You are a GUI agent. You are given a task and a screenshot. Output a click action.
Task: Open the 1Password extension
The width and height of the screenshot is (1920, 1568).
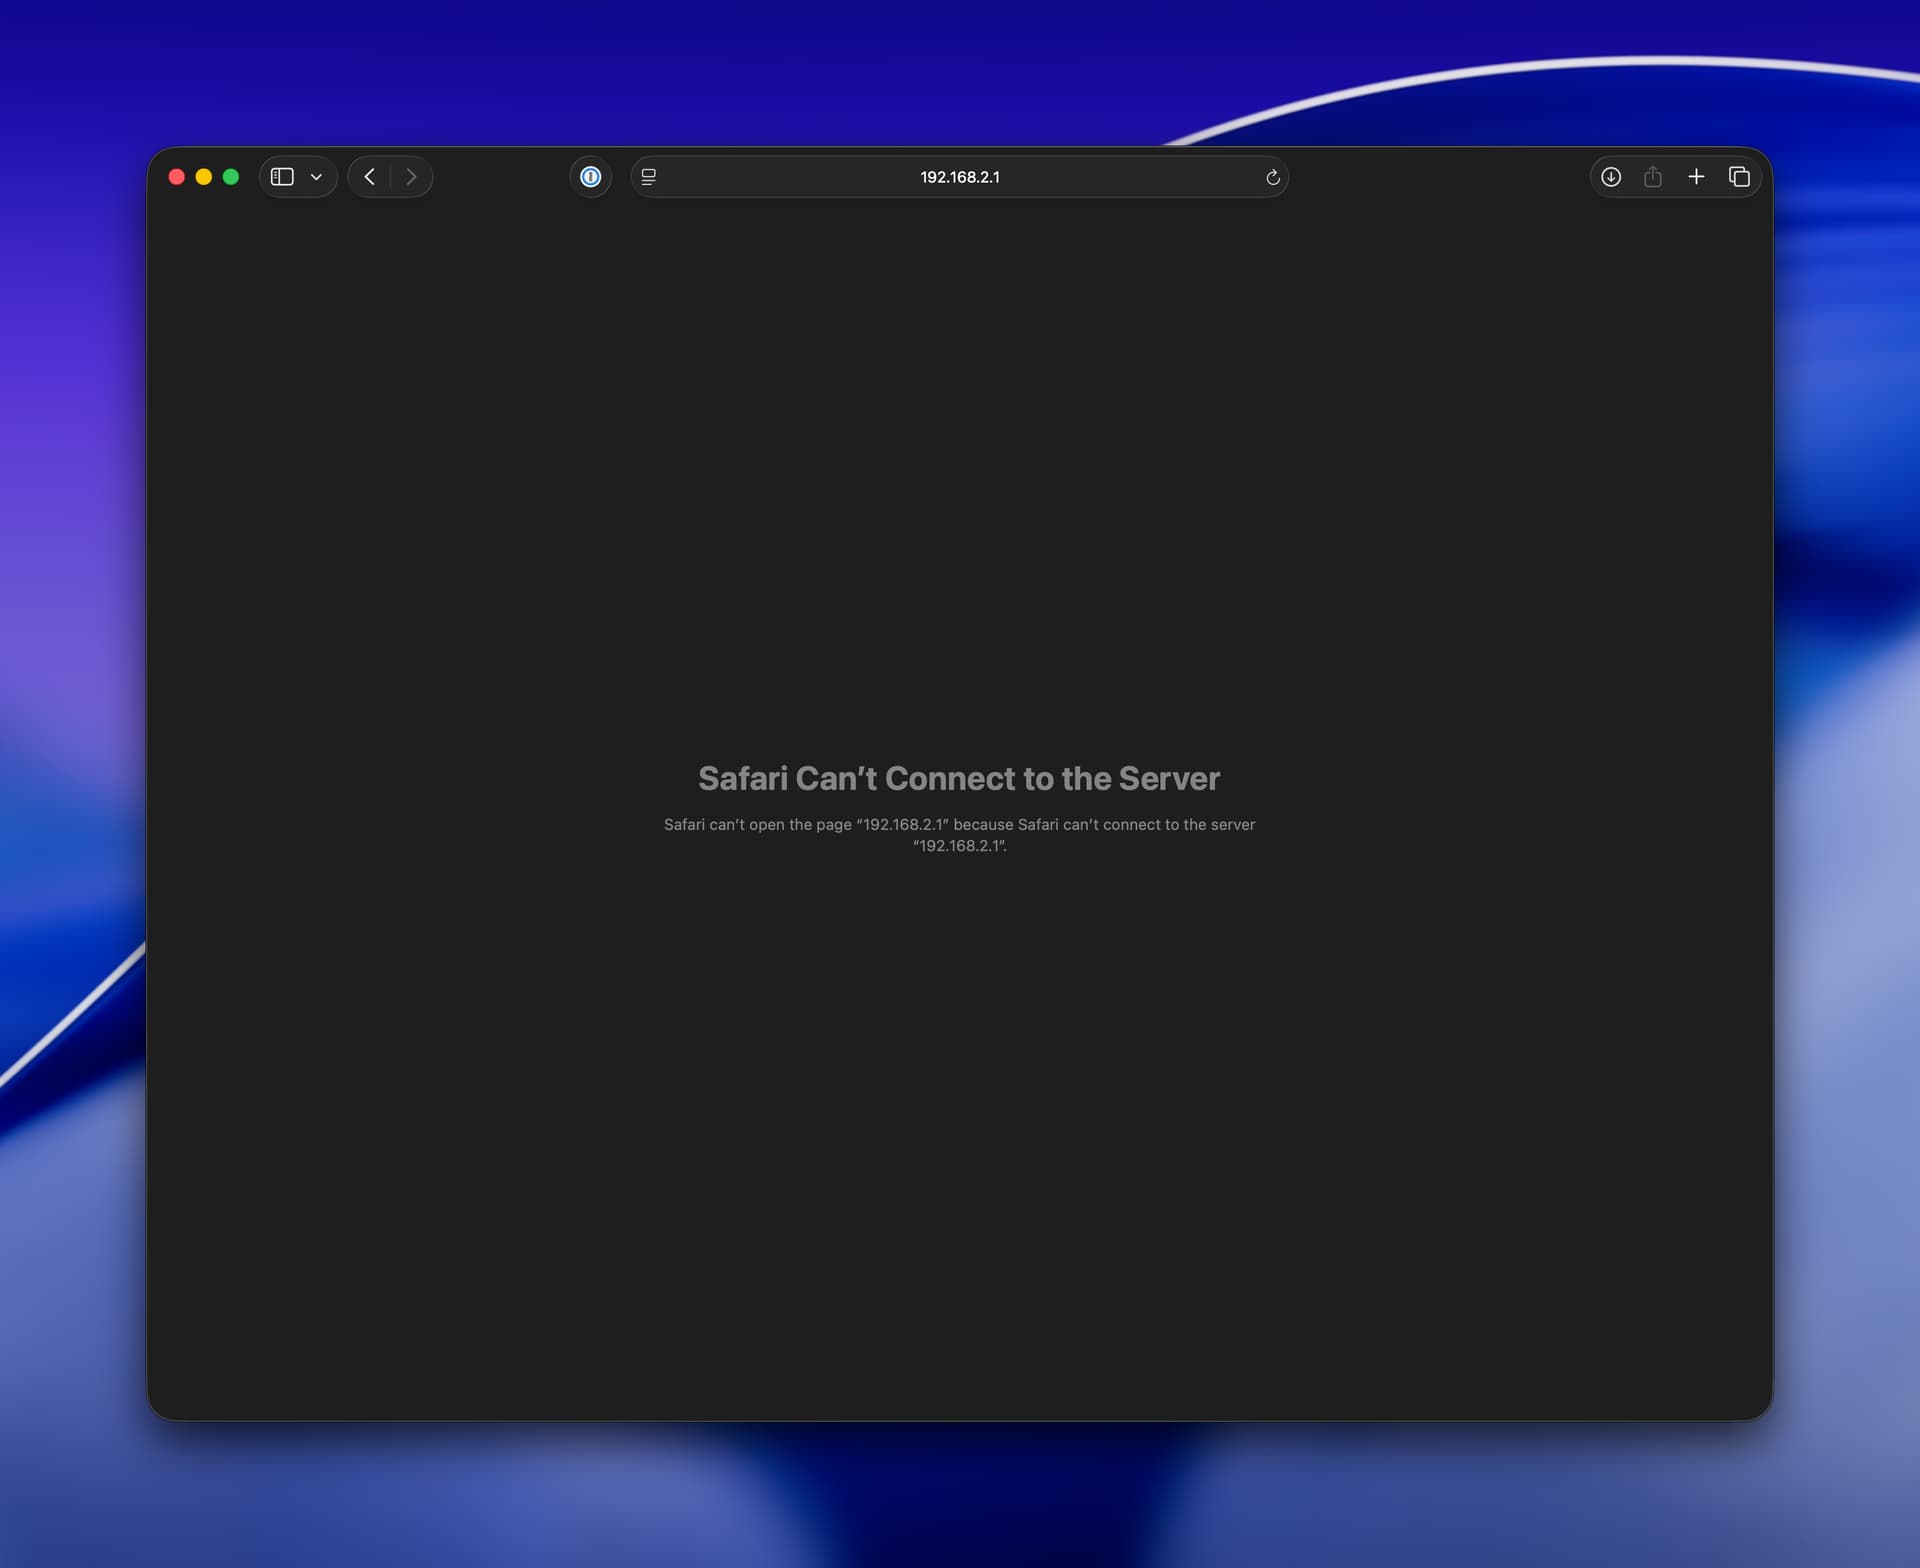[x=590, y=177]
